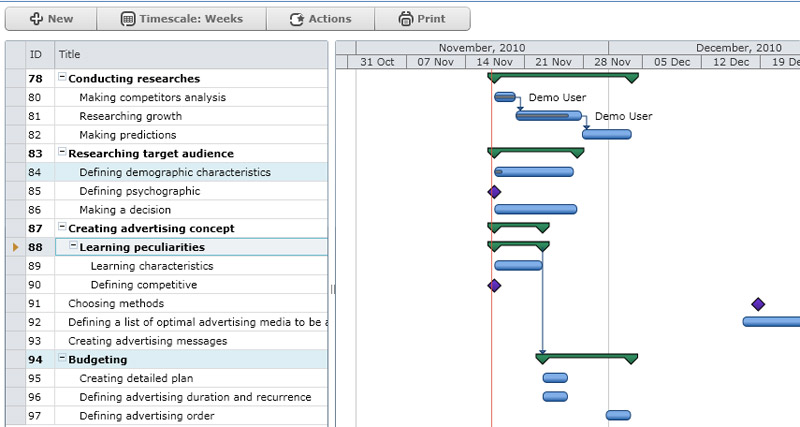
Task: Click the New task plus icon
Action: tap(35, 19)
